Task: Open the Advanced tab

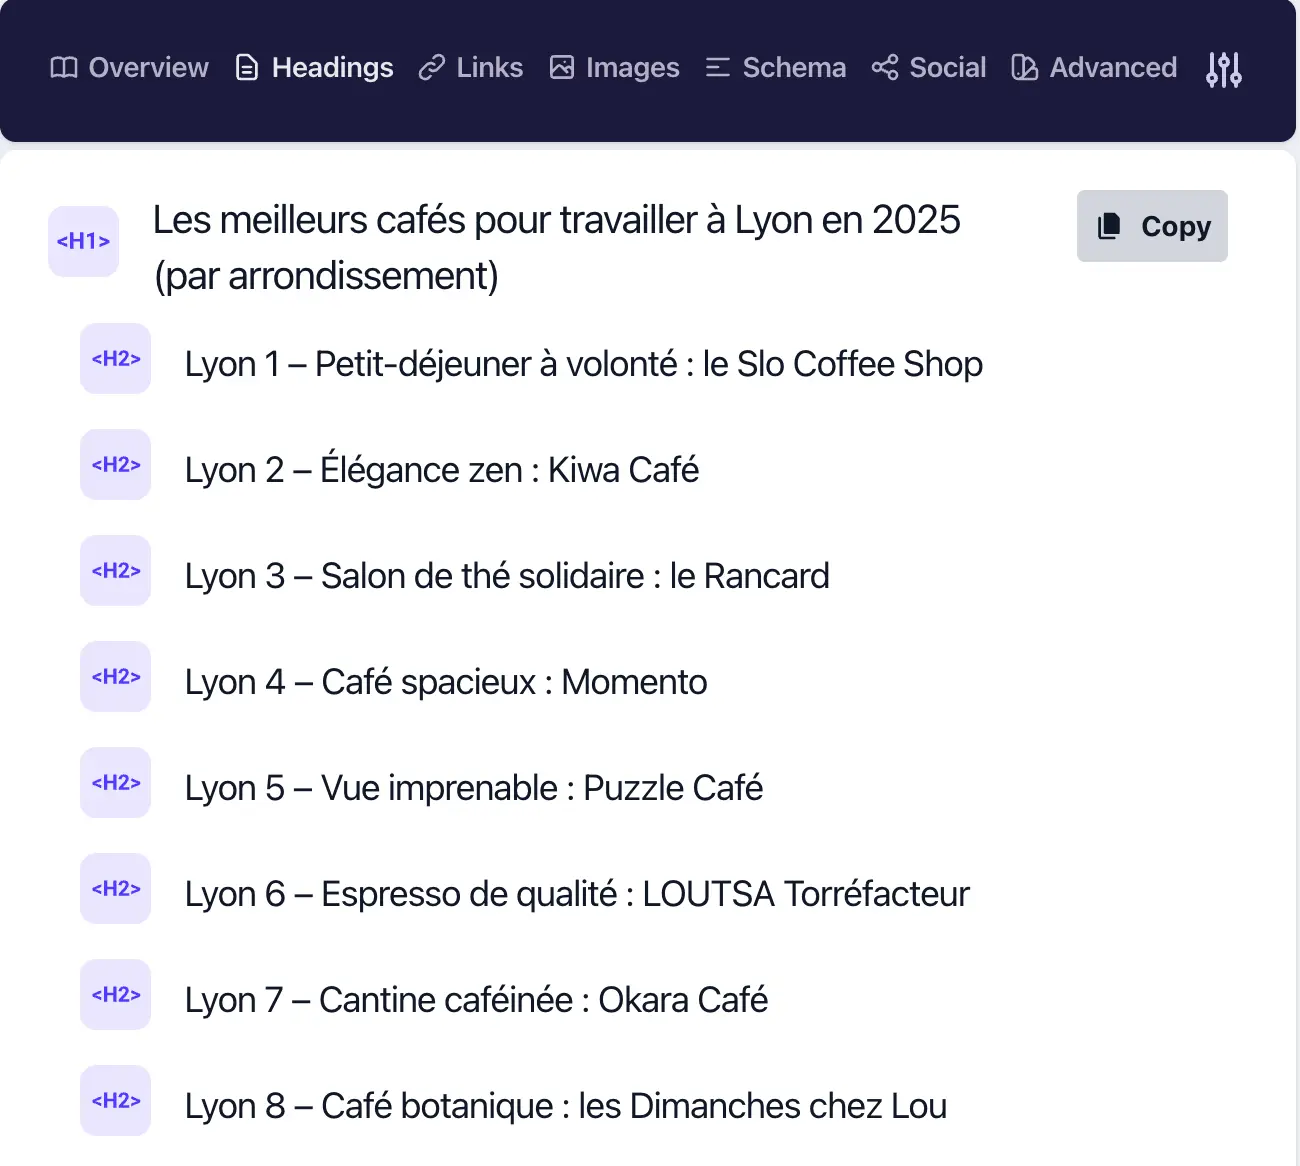Action: click(x=1095, y=68)
